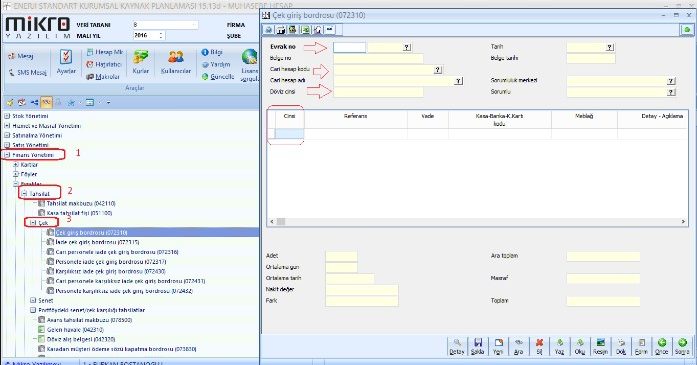Click the Form button in bottom toolbar
This screenshot has width=697, height=365.
[641, 346]
